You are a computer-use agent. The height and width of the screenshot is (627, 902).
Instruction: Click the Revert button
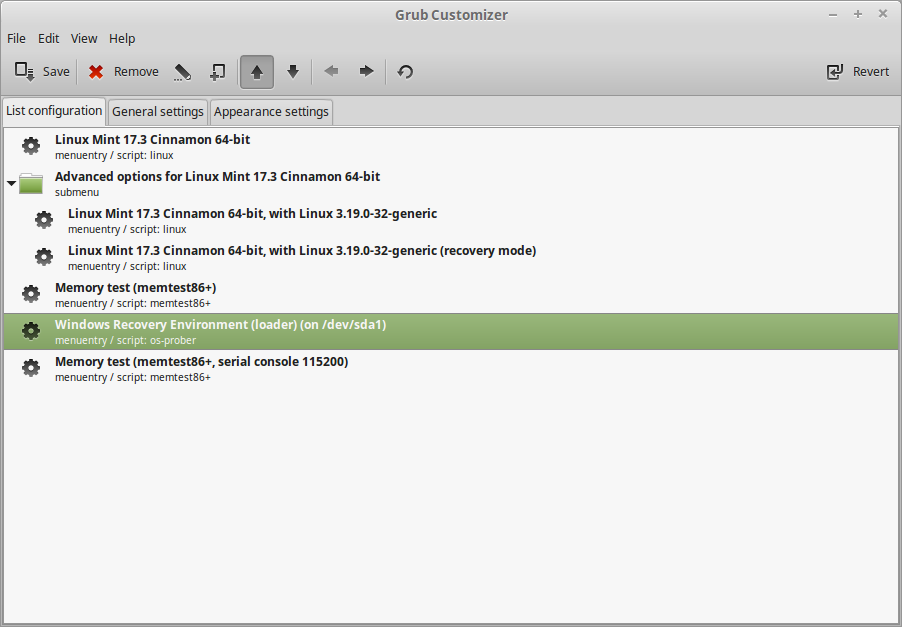858,72
